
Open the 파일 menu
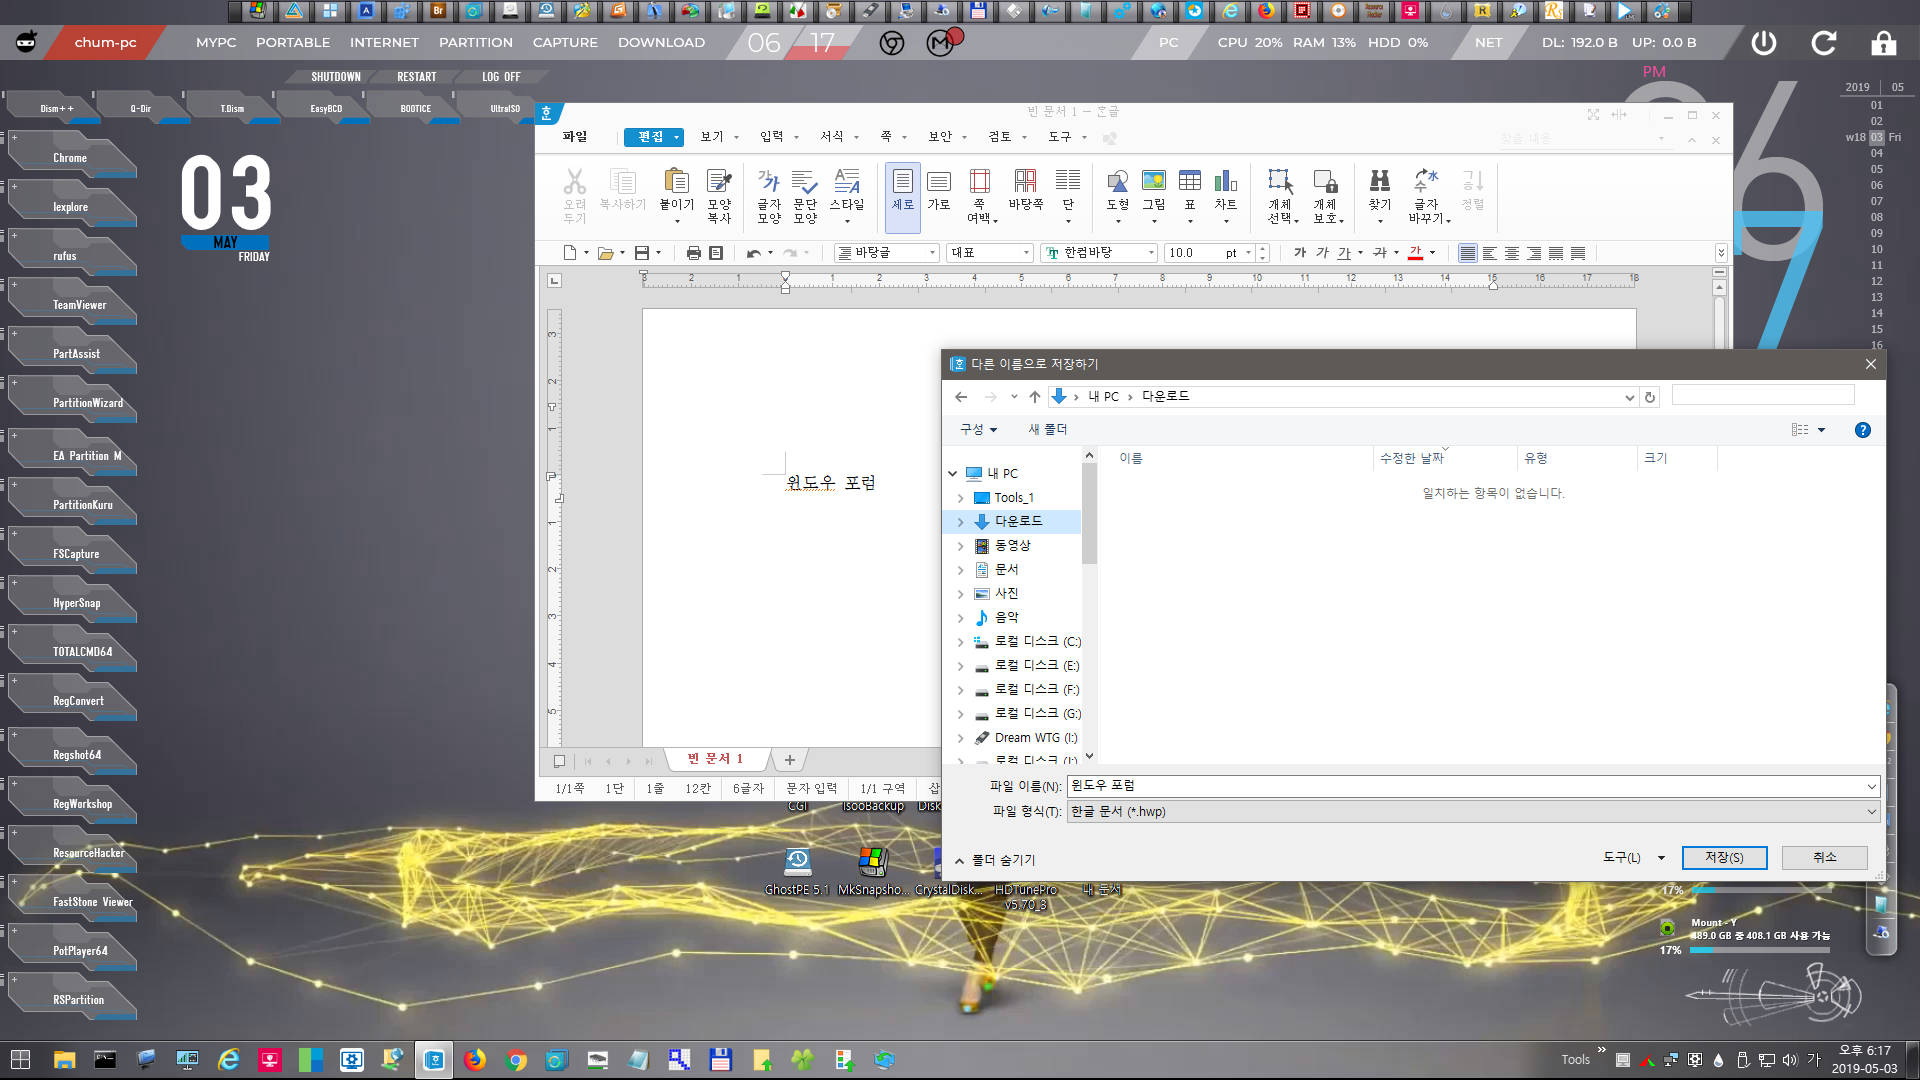pyautogui.click(x=575, y=137)
